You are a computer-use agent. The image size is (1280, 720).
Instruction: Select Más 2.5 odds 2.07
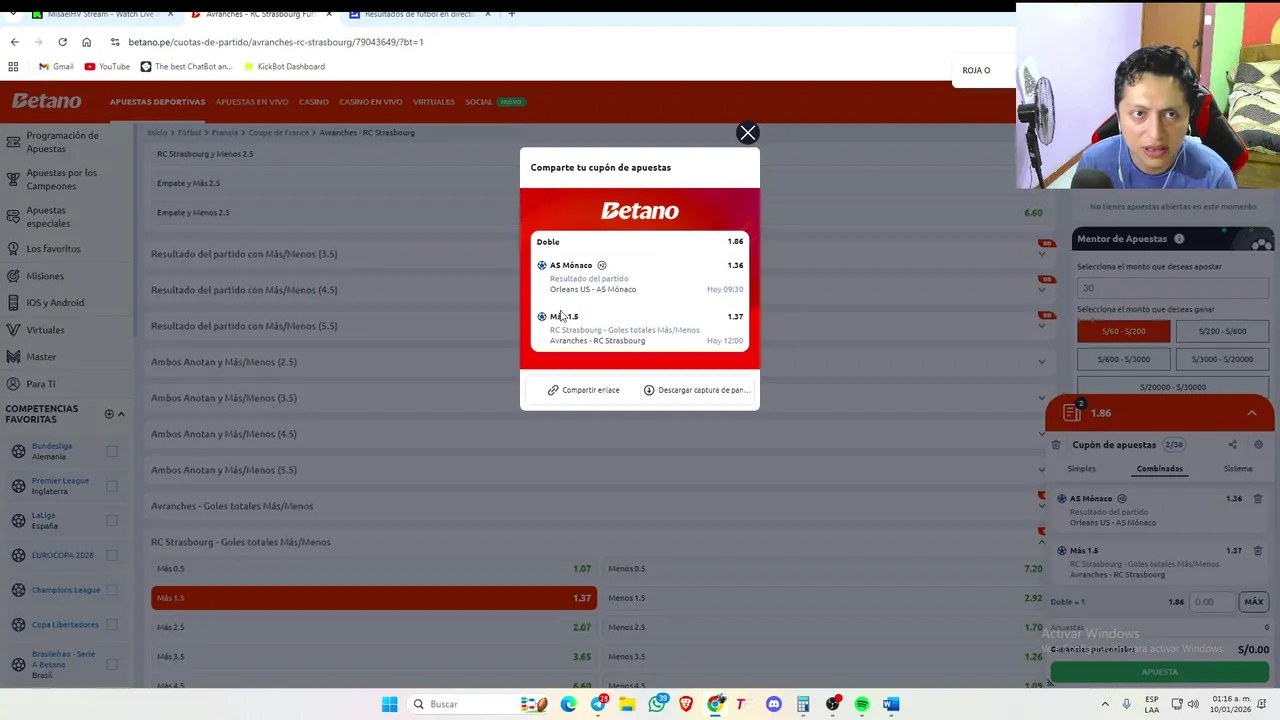374,627
